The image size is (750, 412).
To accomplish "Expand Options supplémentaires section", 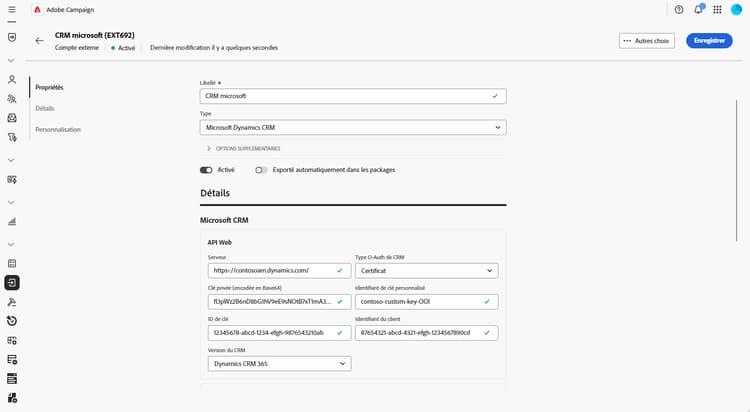I will click(244, 148).
